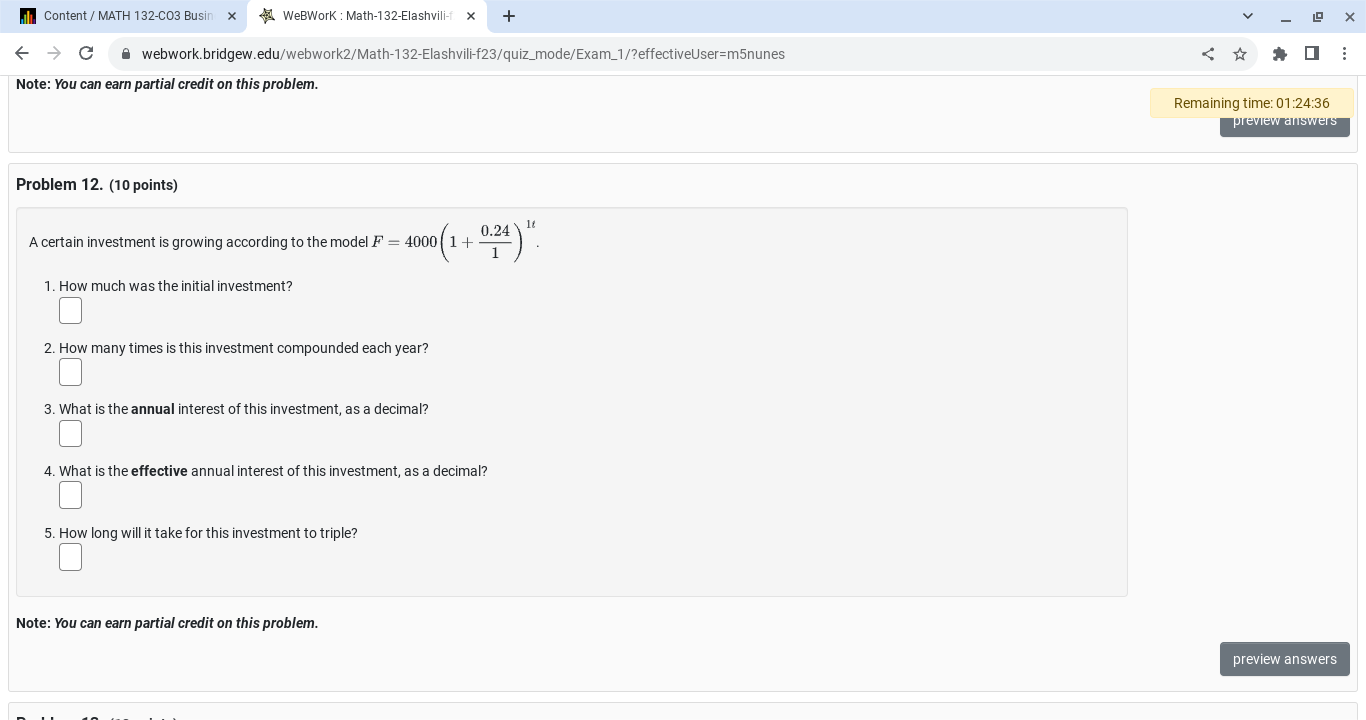Viewport: 1366px width, 720px height.
Task: Open a new tab with the plus icon
Action: [509, 16]
